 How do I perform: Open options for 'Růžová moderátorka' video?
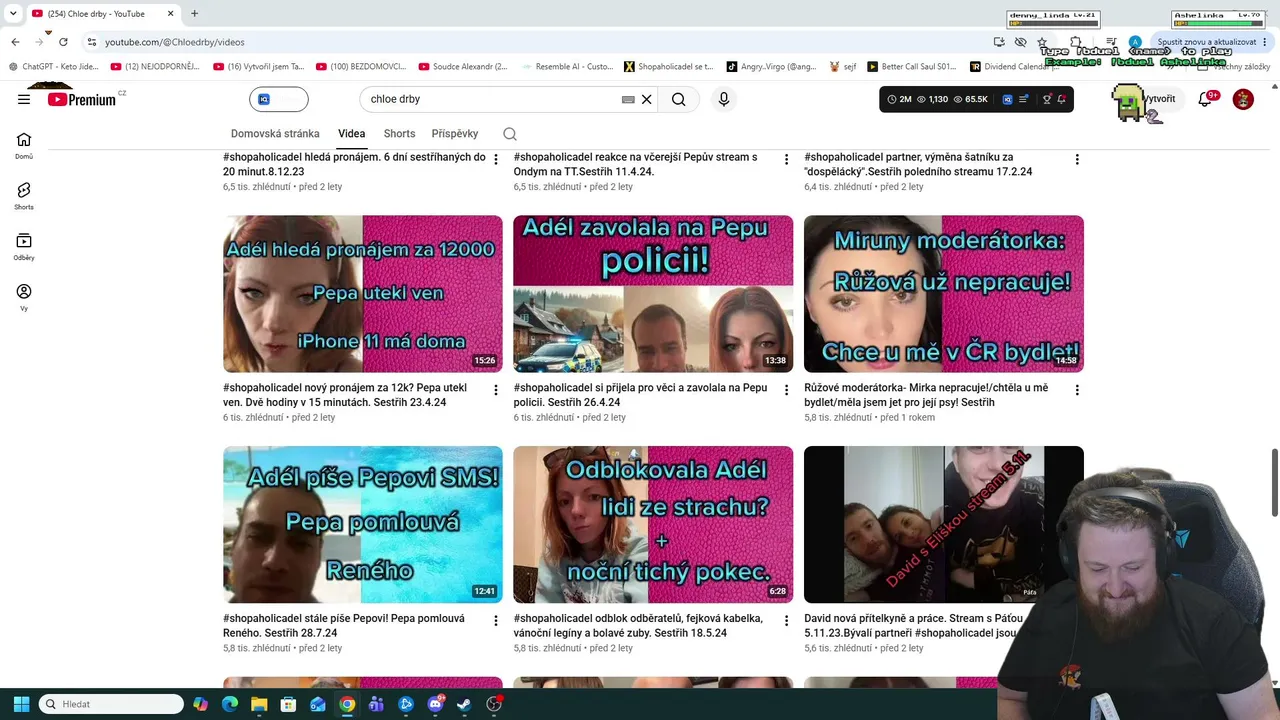coord(1077,390)
